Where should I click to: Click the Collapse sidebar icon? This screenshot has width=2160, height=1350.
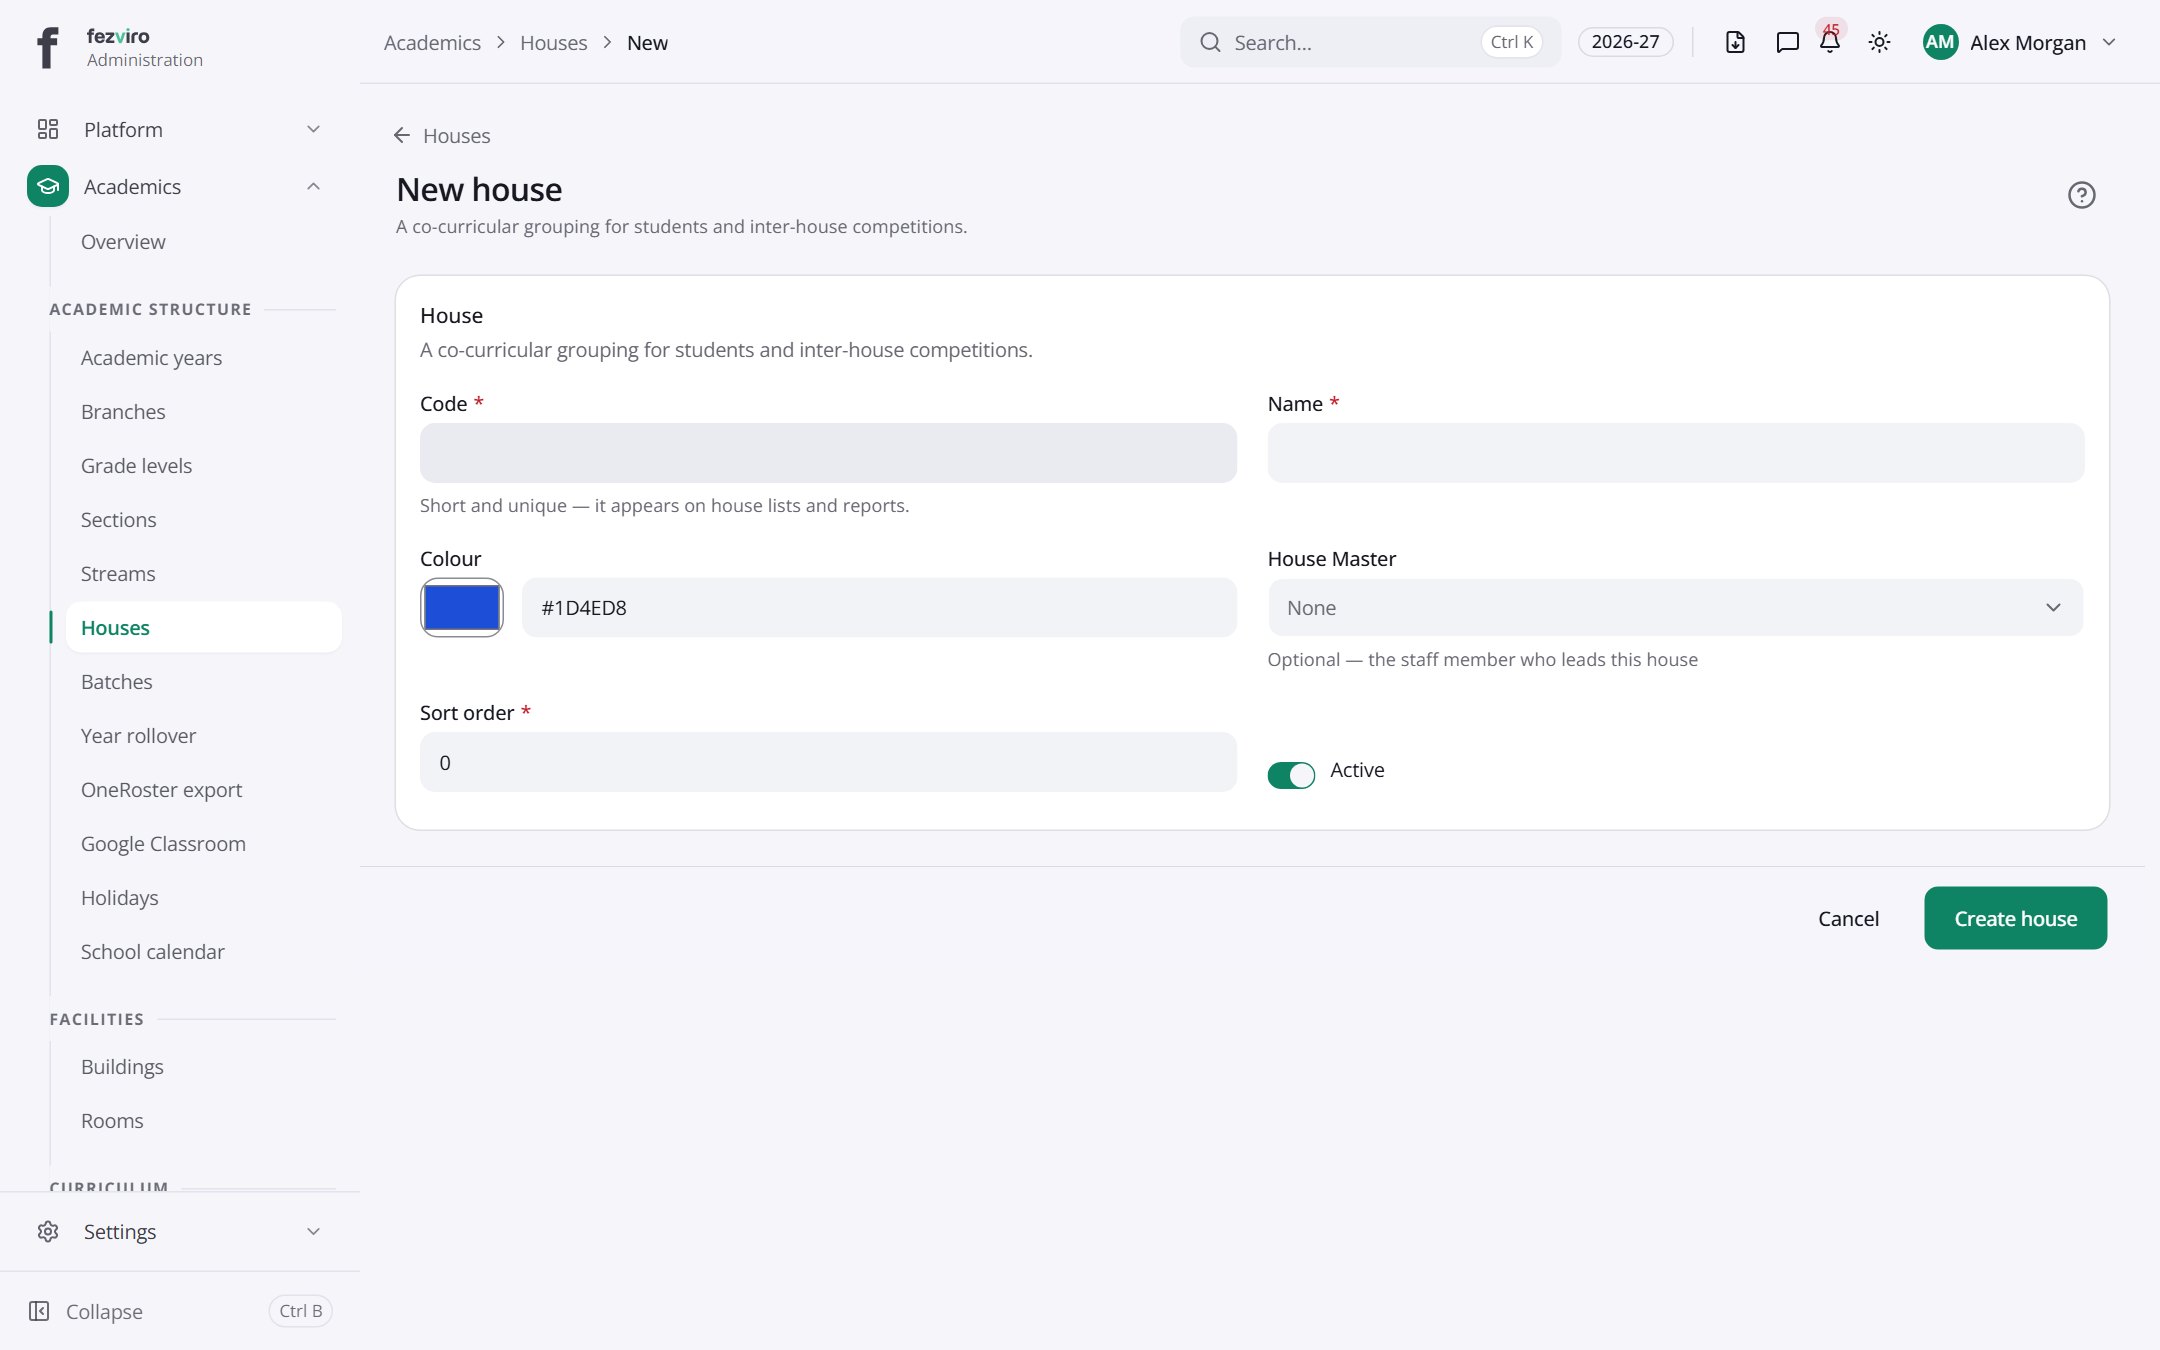tap(39, 1311)
